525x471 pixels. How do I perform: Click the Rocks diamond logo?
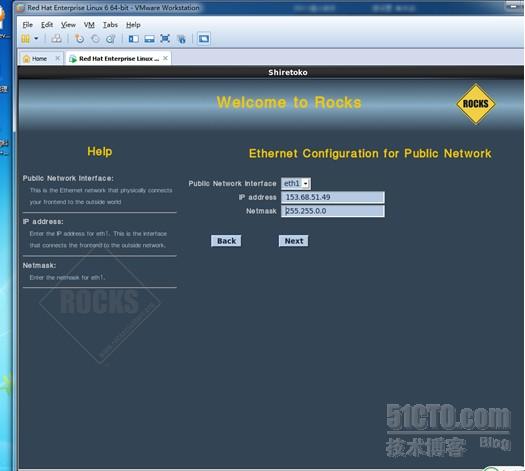(475, 104)
